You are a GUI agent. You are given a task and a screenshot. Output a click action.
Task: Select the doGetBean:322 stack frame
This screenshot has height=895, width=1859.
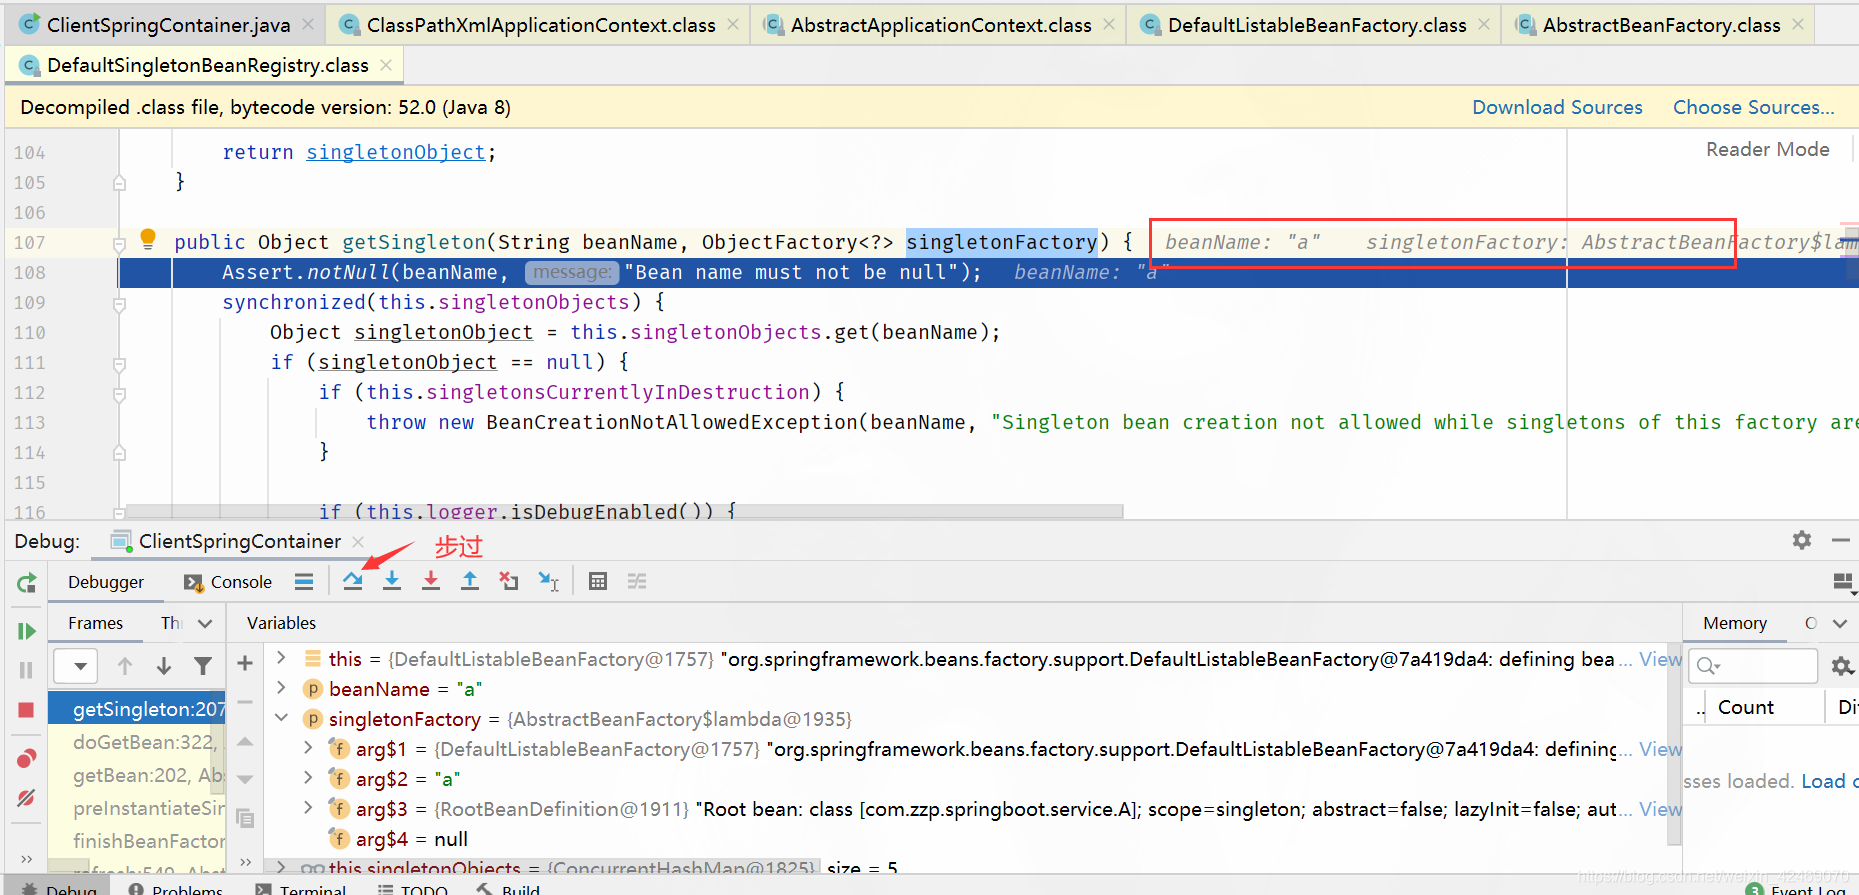137,742
